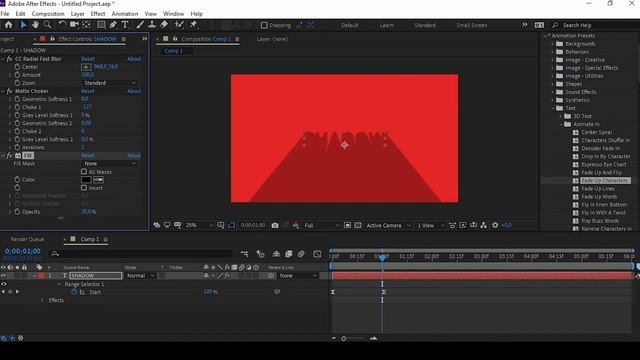Open the viewer magnification dropdown showing 25%
The image size is (640, 360).
coord(199,225)
